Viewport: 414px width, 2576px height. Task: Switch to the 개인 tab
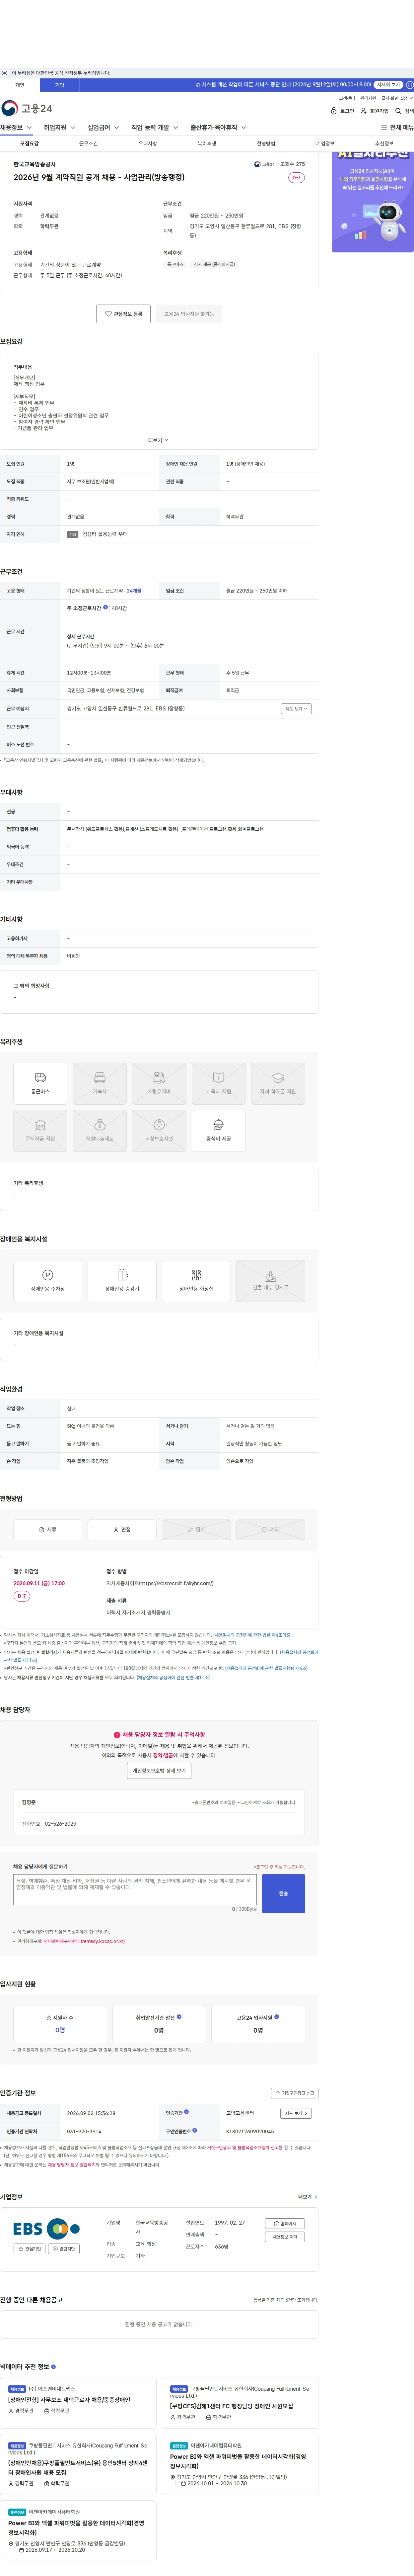coord(20,85)
